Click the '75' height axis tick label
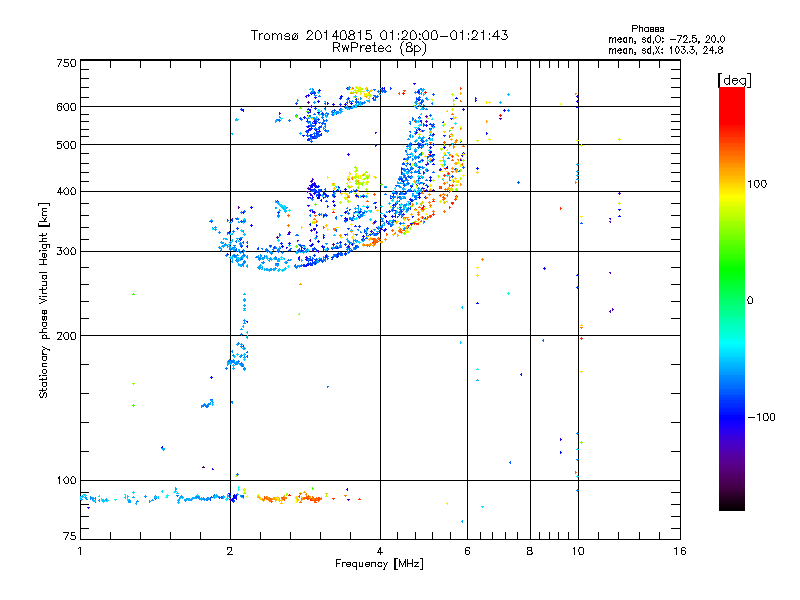Screen dimensions: 800x600 70,536
